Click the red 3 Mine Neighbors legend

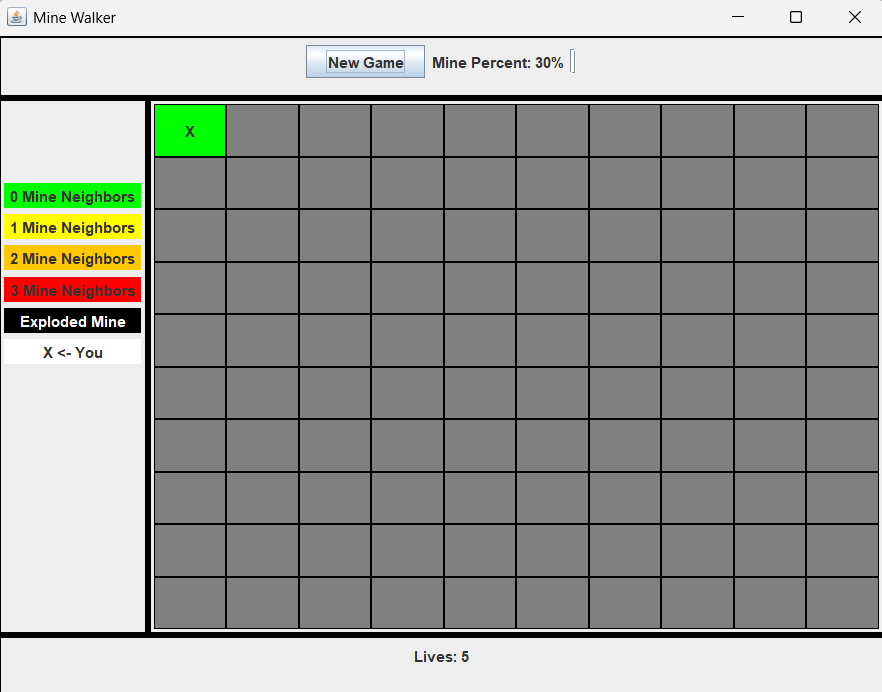(x=72, y=290)
